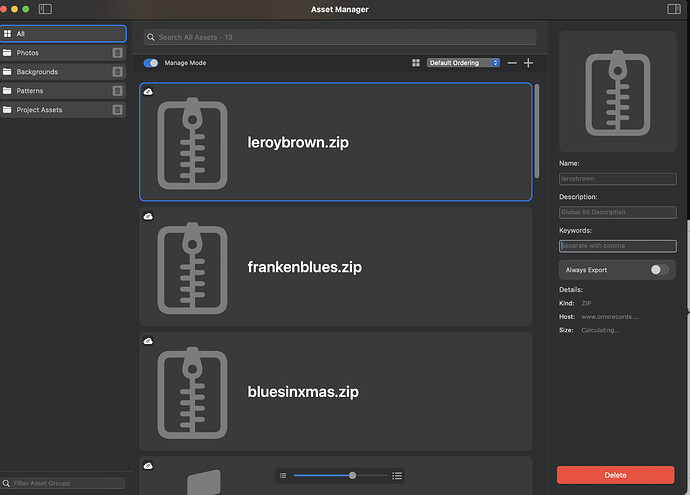Click the large list size icon
The width and height of the screenshot is (690, 495).
(397, 476)
